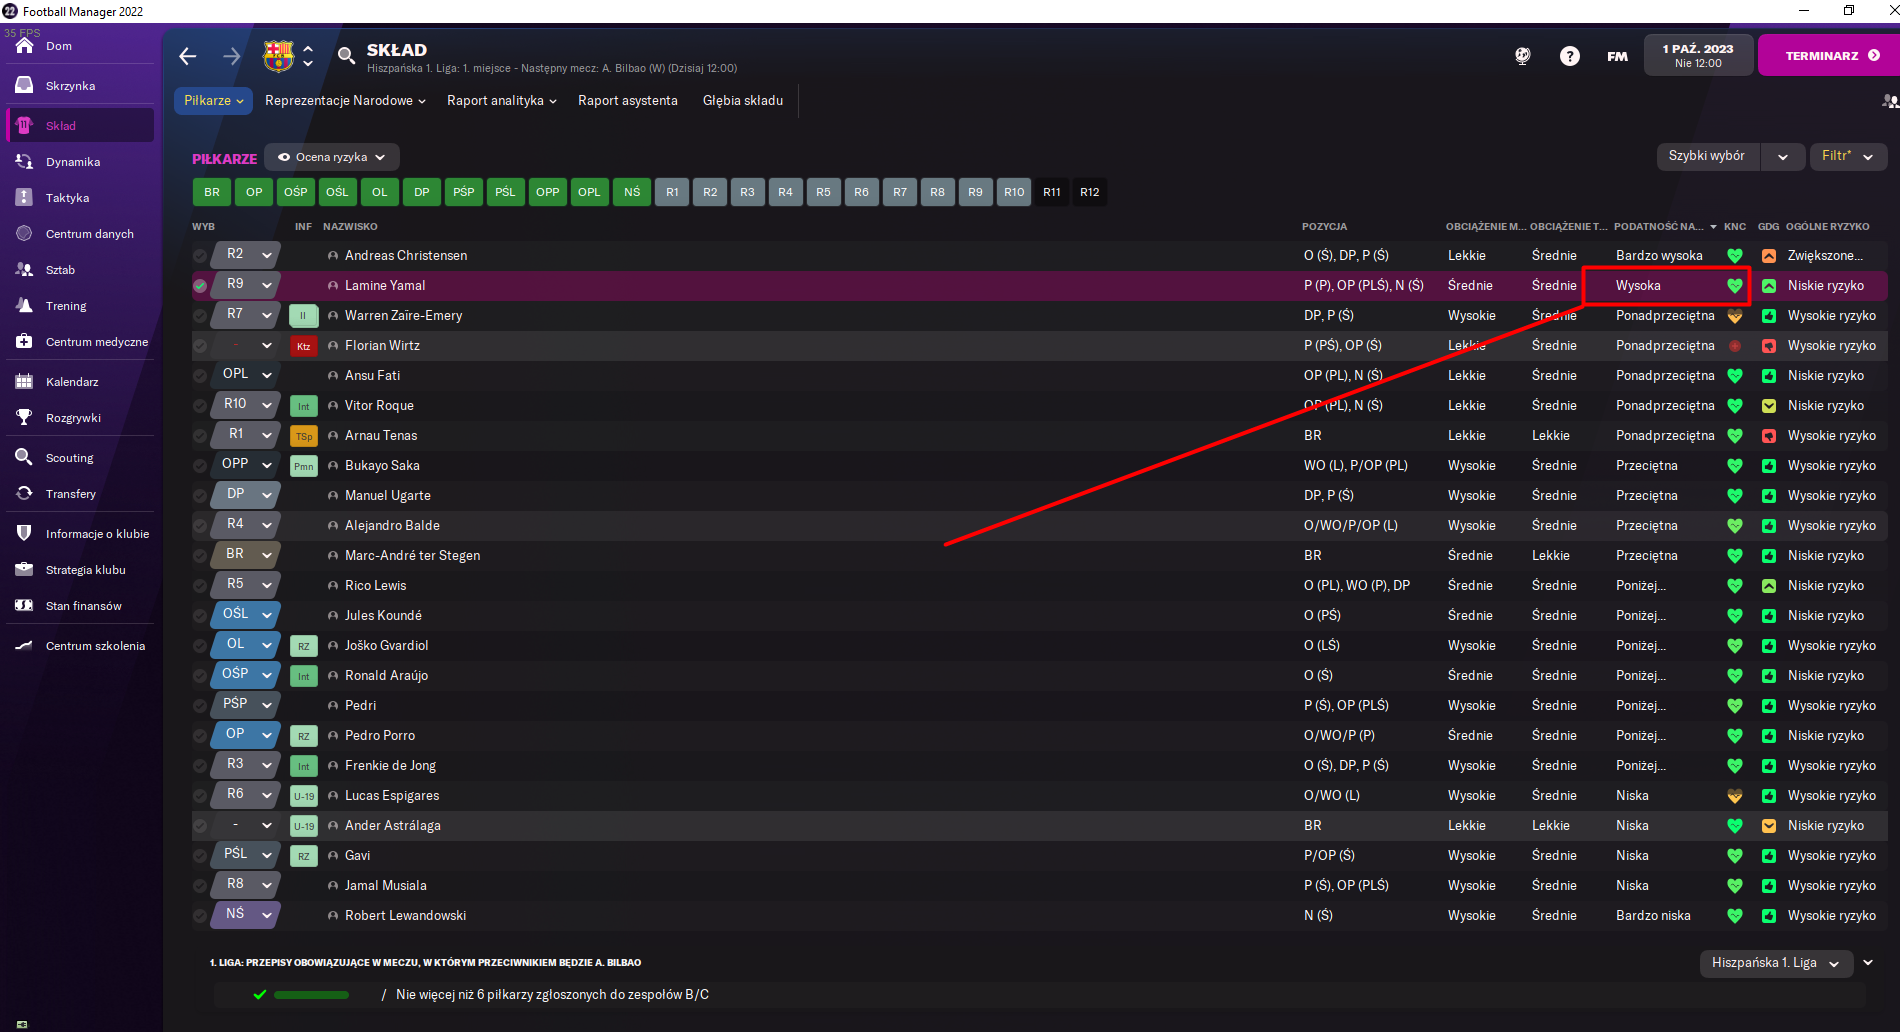Open Piłkarze menu tab
The height and width of the screenshot is (1032, 1900).
coord(214,101)
